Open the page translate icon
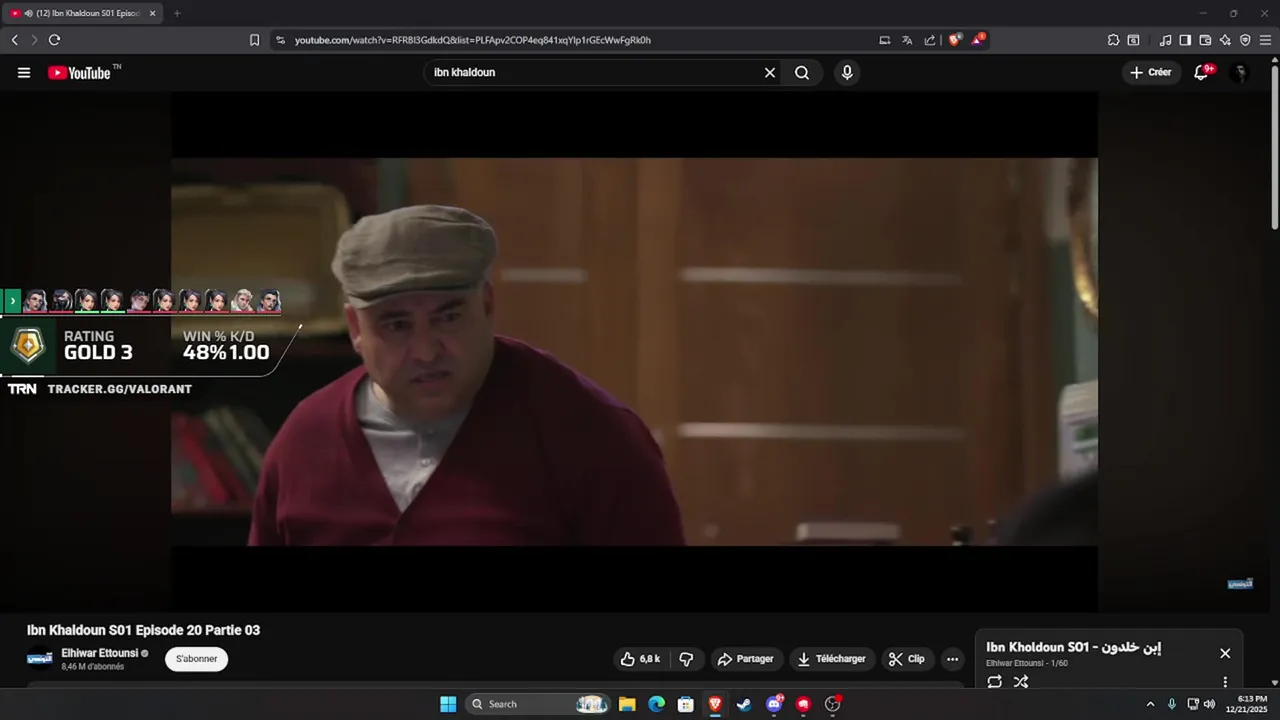 pyautogui.click(x=907, y=40)
